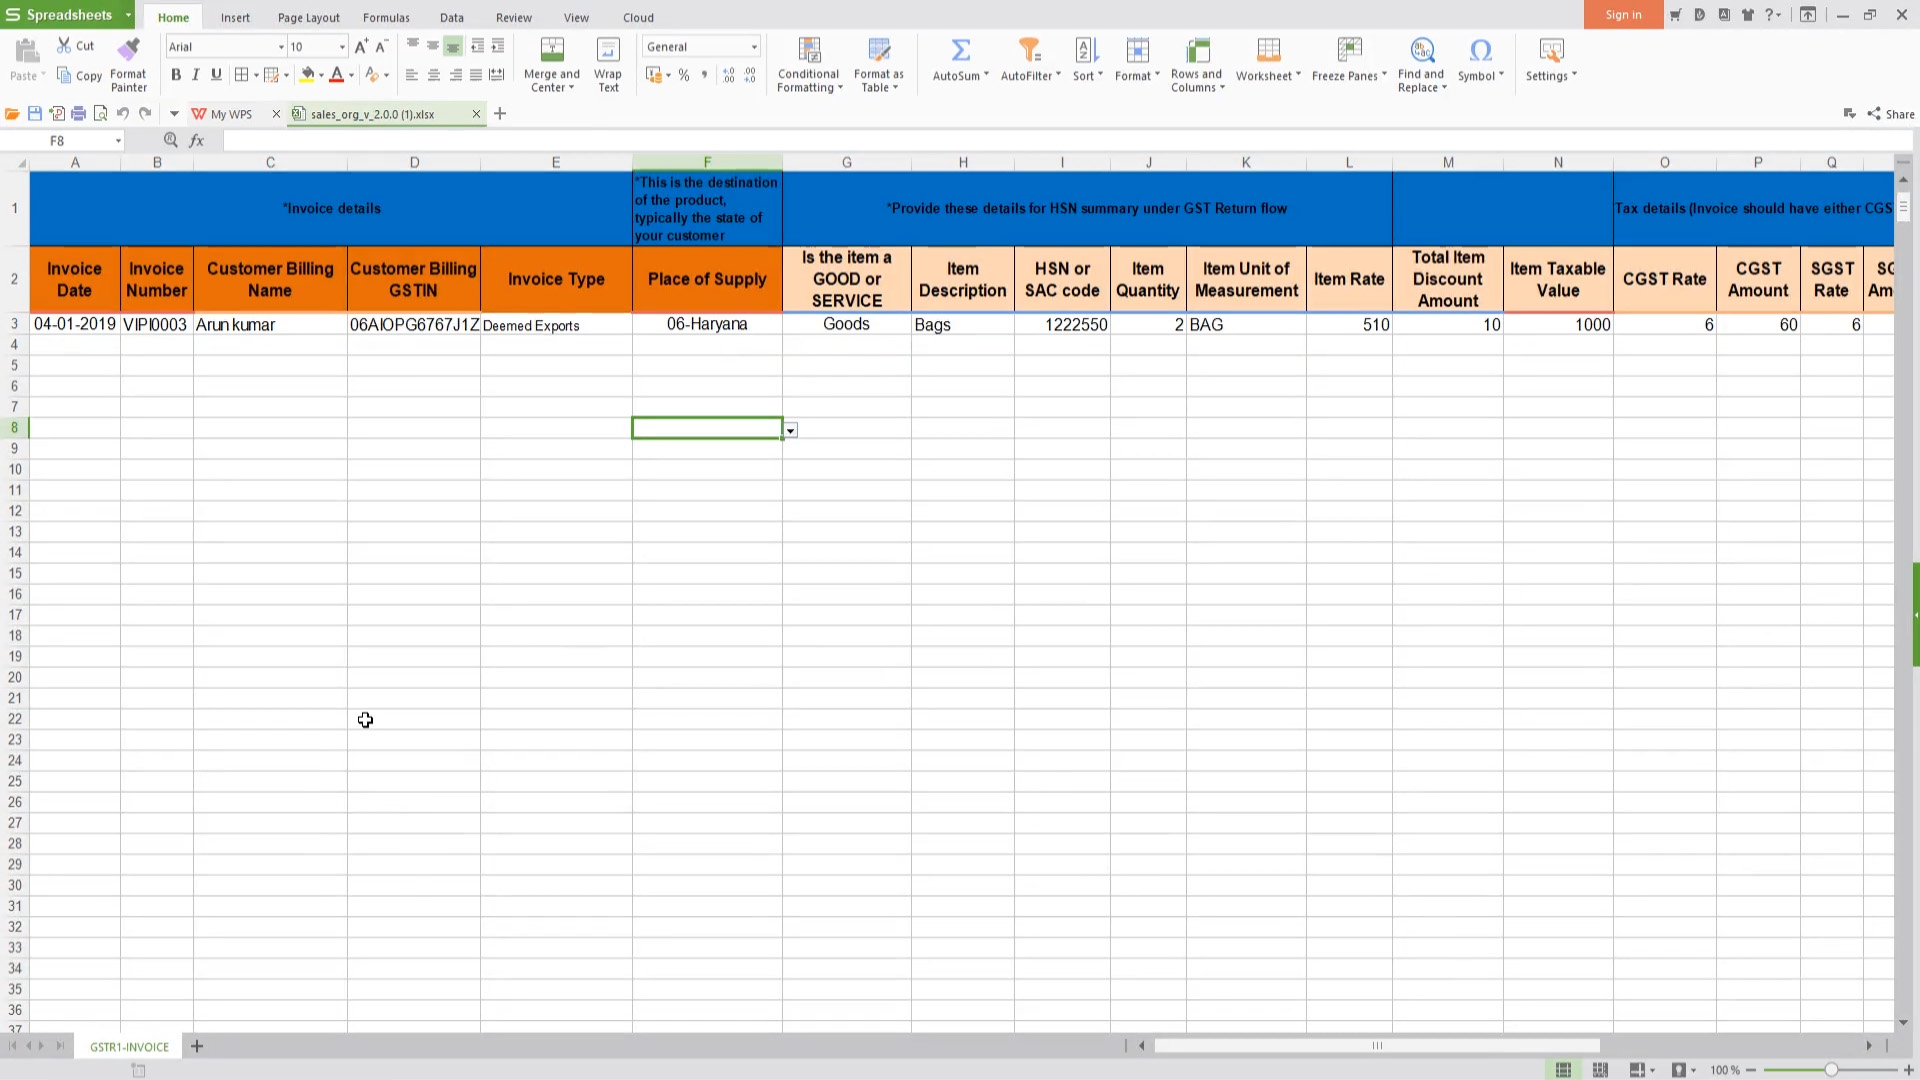Click the shopping cart icon in title bar
The height and width of the screenshot is (1080, 1920).
click(x=1675, y=15)
